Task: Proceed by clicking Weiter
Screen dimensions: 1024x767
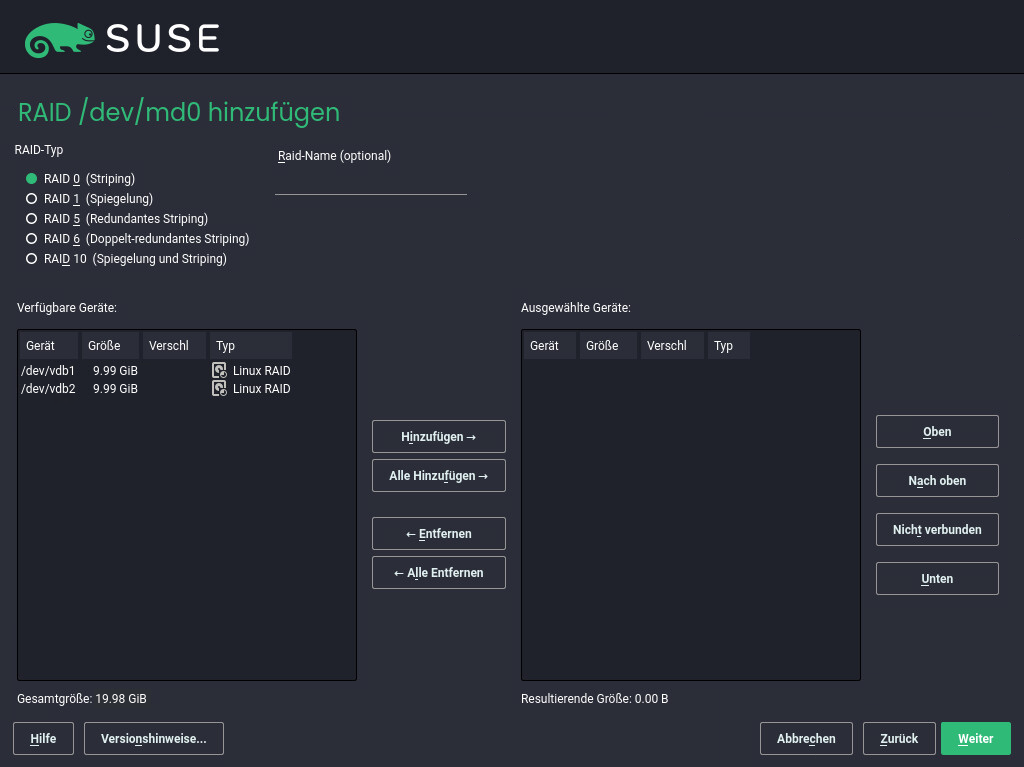Action: [975, 739]
